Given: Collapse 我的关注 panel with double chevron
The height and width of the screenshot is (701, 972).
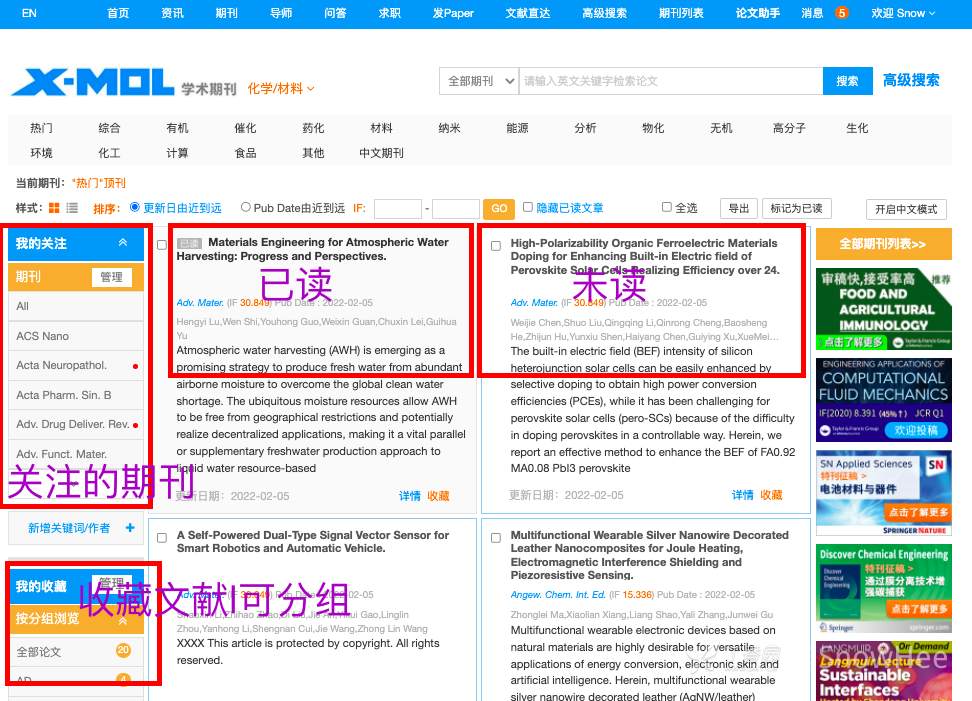Looking at the screenshot, I should (123, 243).
